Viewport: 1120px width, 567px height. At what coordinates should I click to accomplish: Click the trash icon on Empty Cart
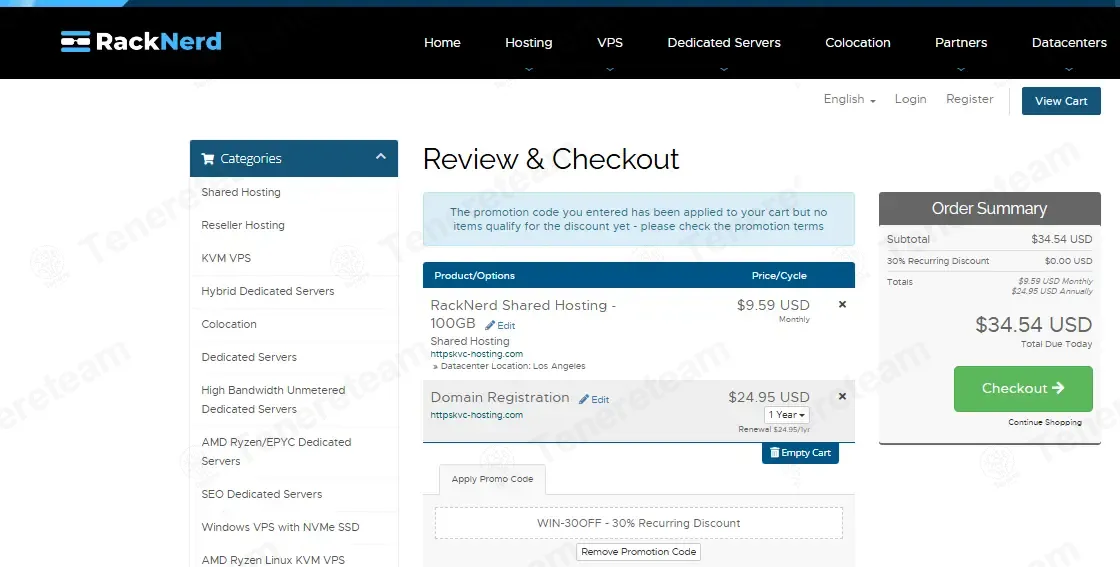pyautogui.click(x=774, y=453)
